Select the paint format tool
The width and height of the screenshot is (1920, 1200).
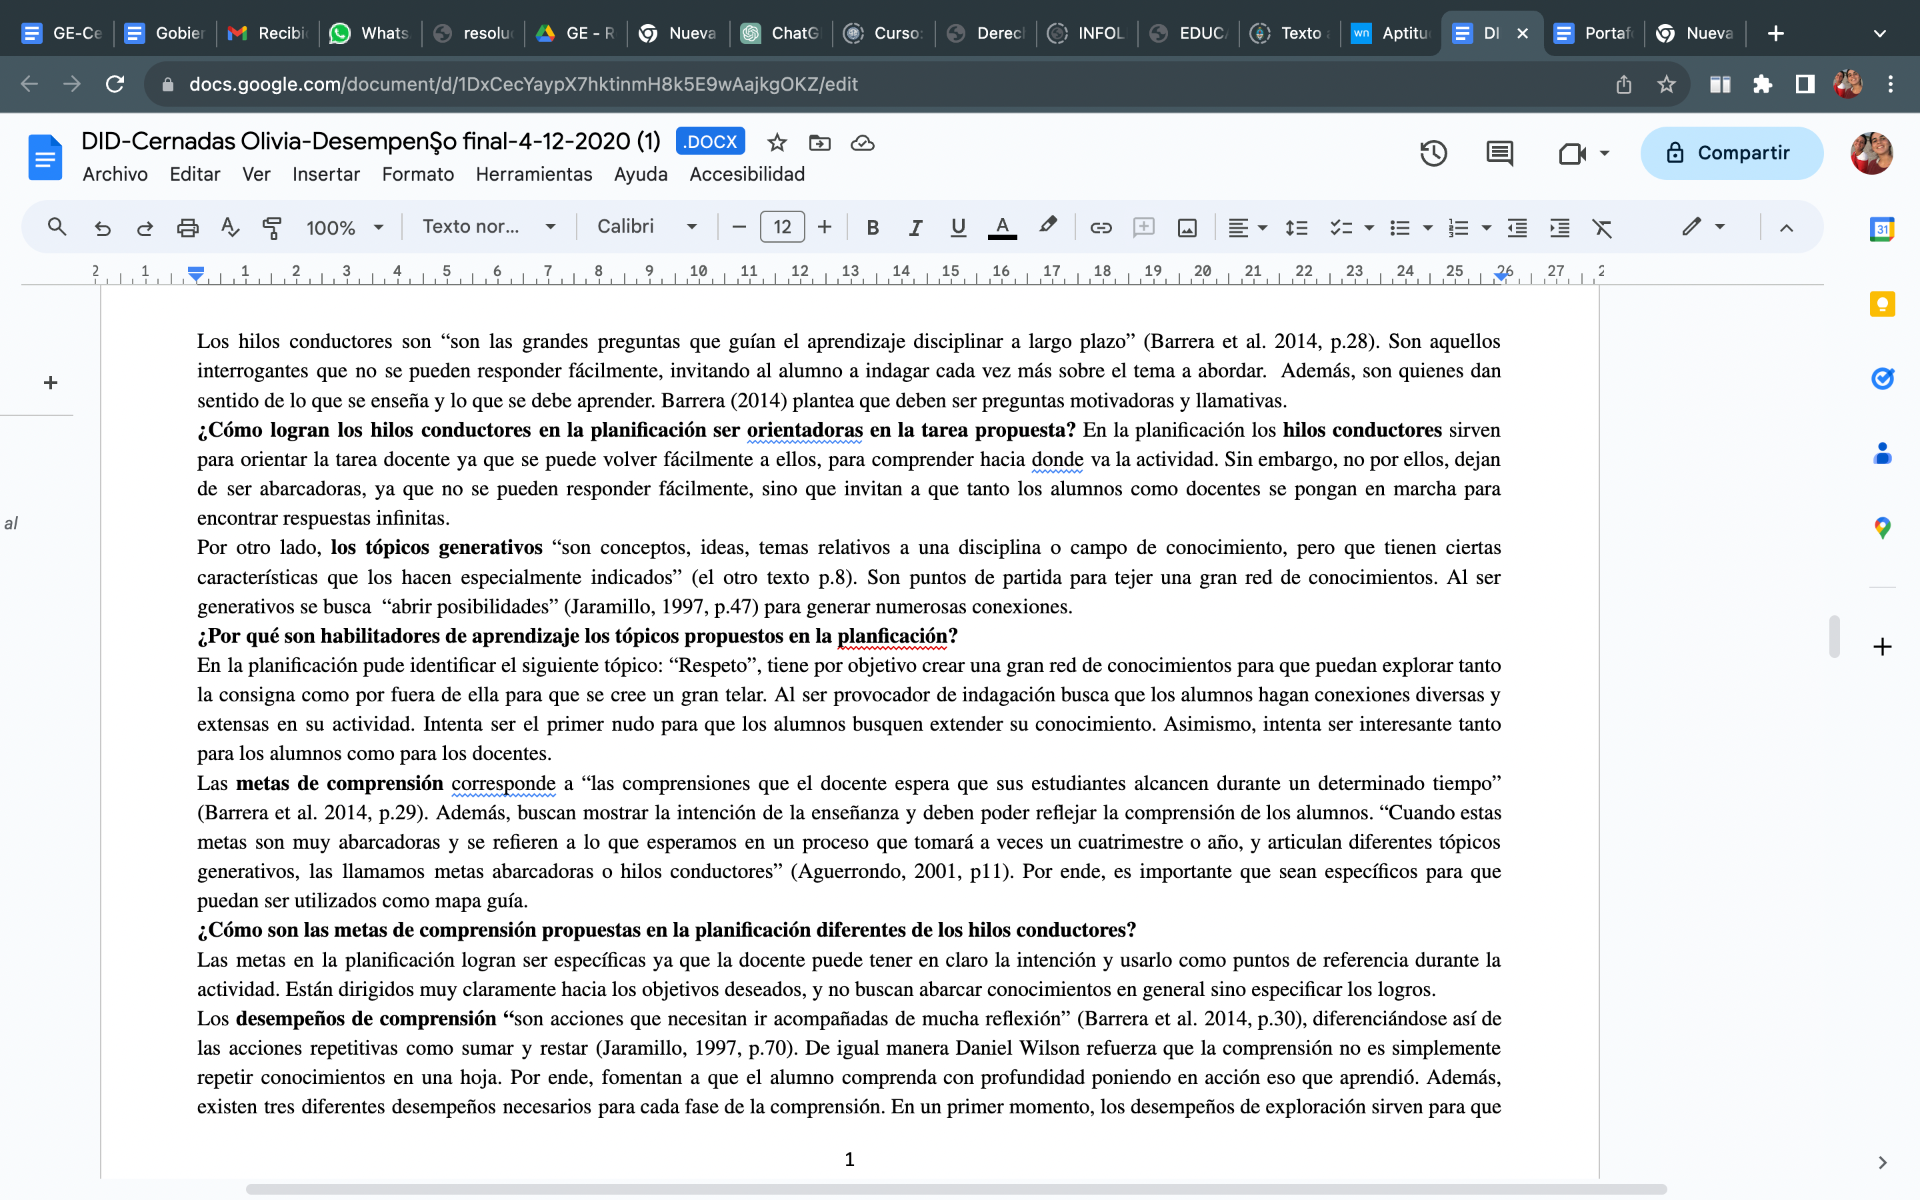point(272,228)
